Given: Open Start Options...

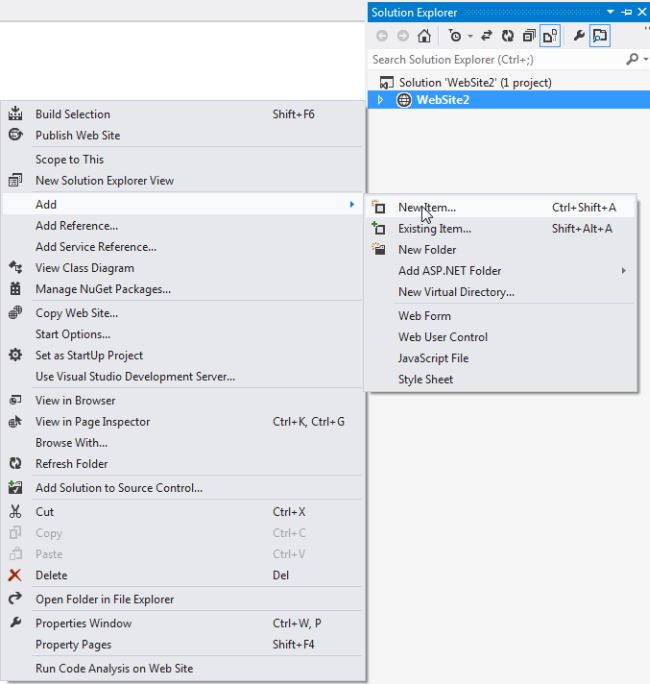Looking at the screenshot, I should 183,335.
